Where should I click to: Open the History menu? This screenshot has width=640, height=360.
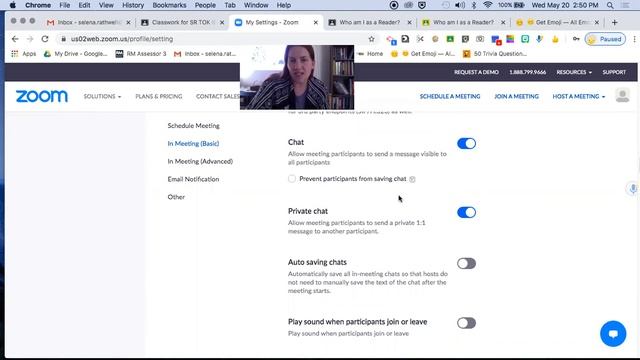[x=133, y=5]
